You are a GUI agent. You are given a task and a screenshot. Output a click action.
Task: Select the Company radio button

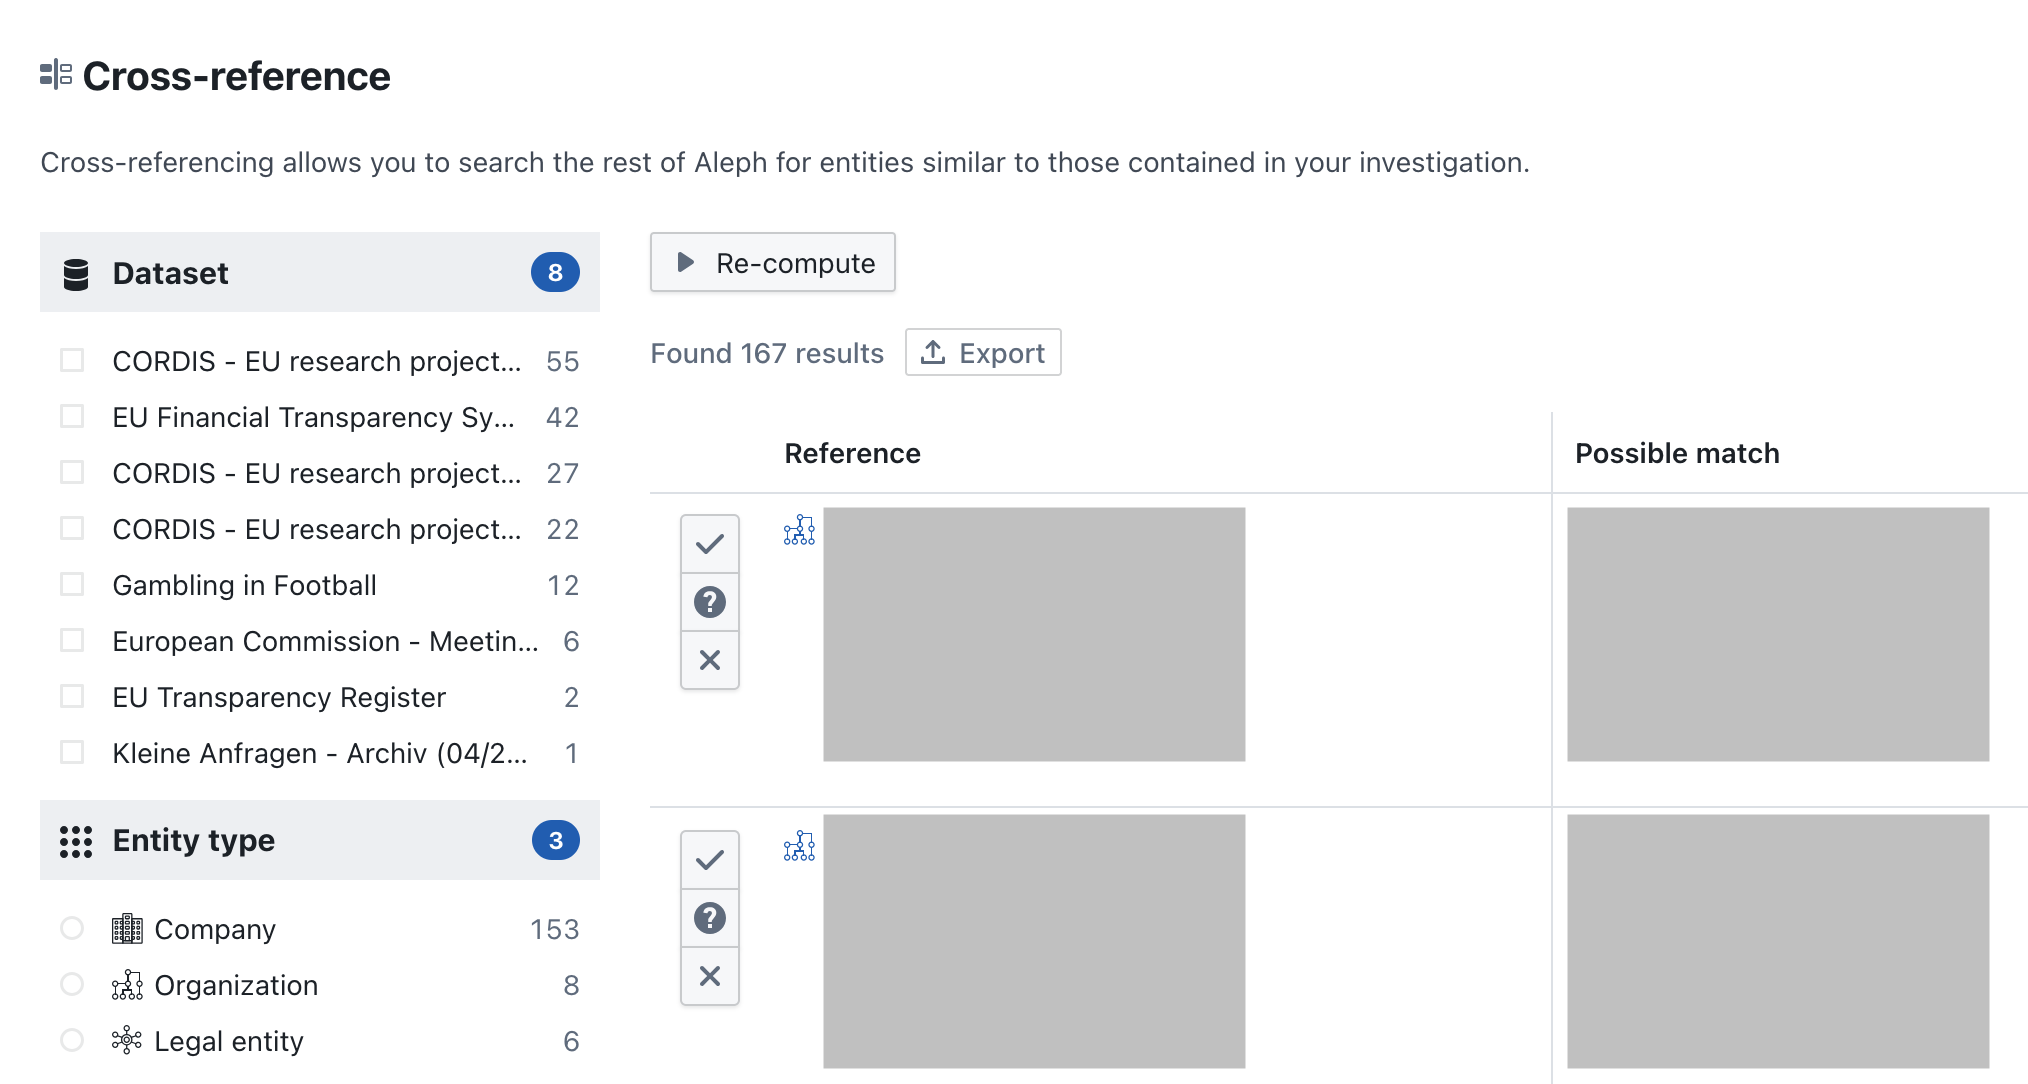point(72,928)
